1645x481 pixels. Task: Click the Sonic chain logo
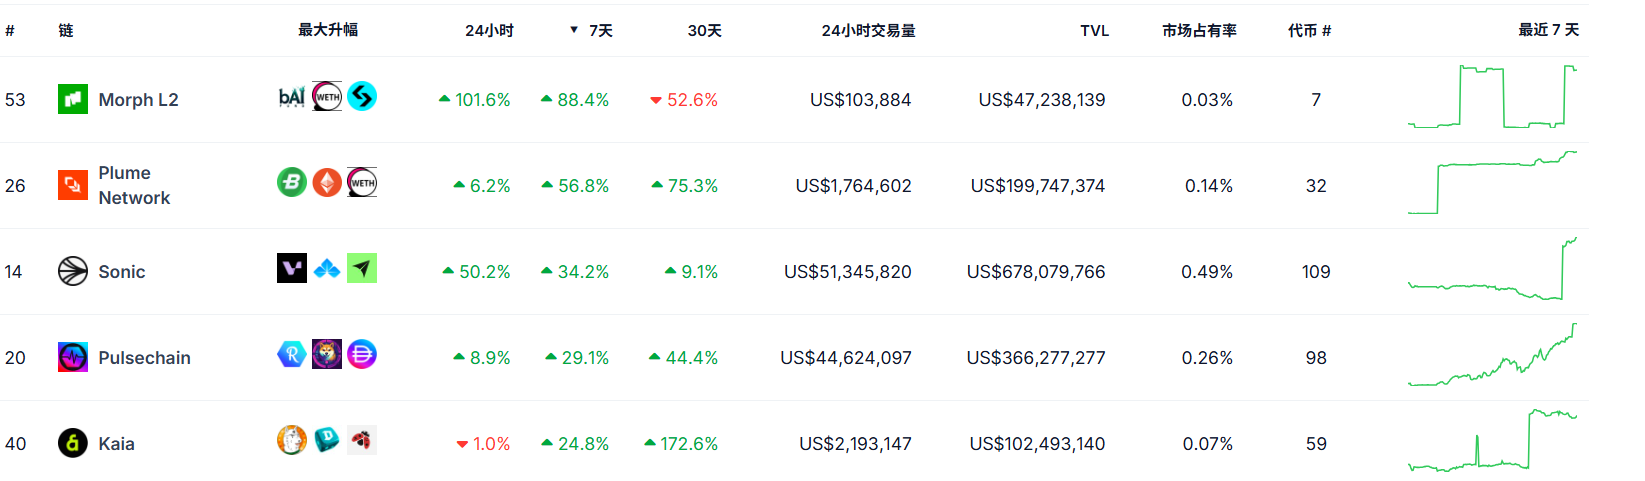(x=73, y=271)
